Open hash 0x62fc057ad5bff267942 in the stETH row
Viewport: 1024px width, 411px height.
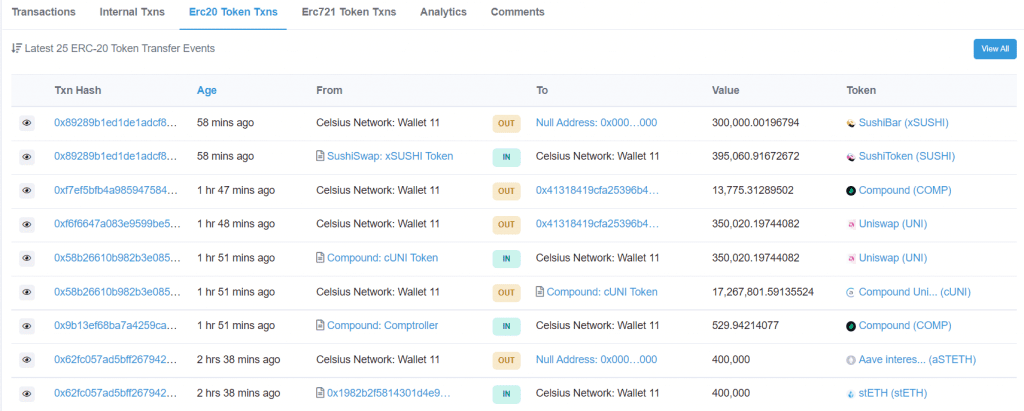tap(116, 393)
